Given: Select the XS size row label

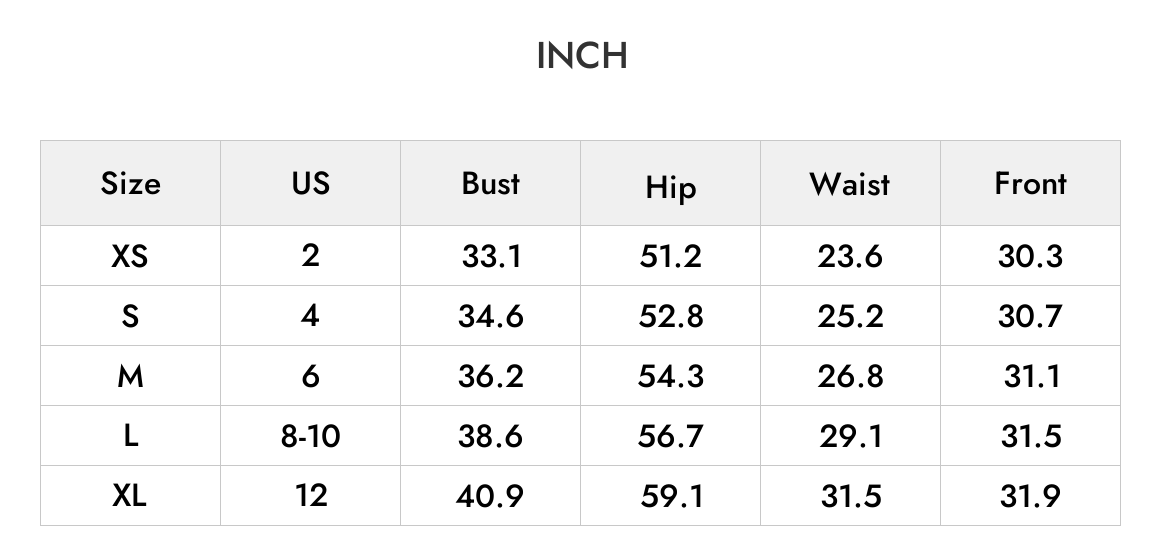Looking at the screenshot, I should [x=130, y=256].
